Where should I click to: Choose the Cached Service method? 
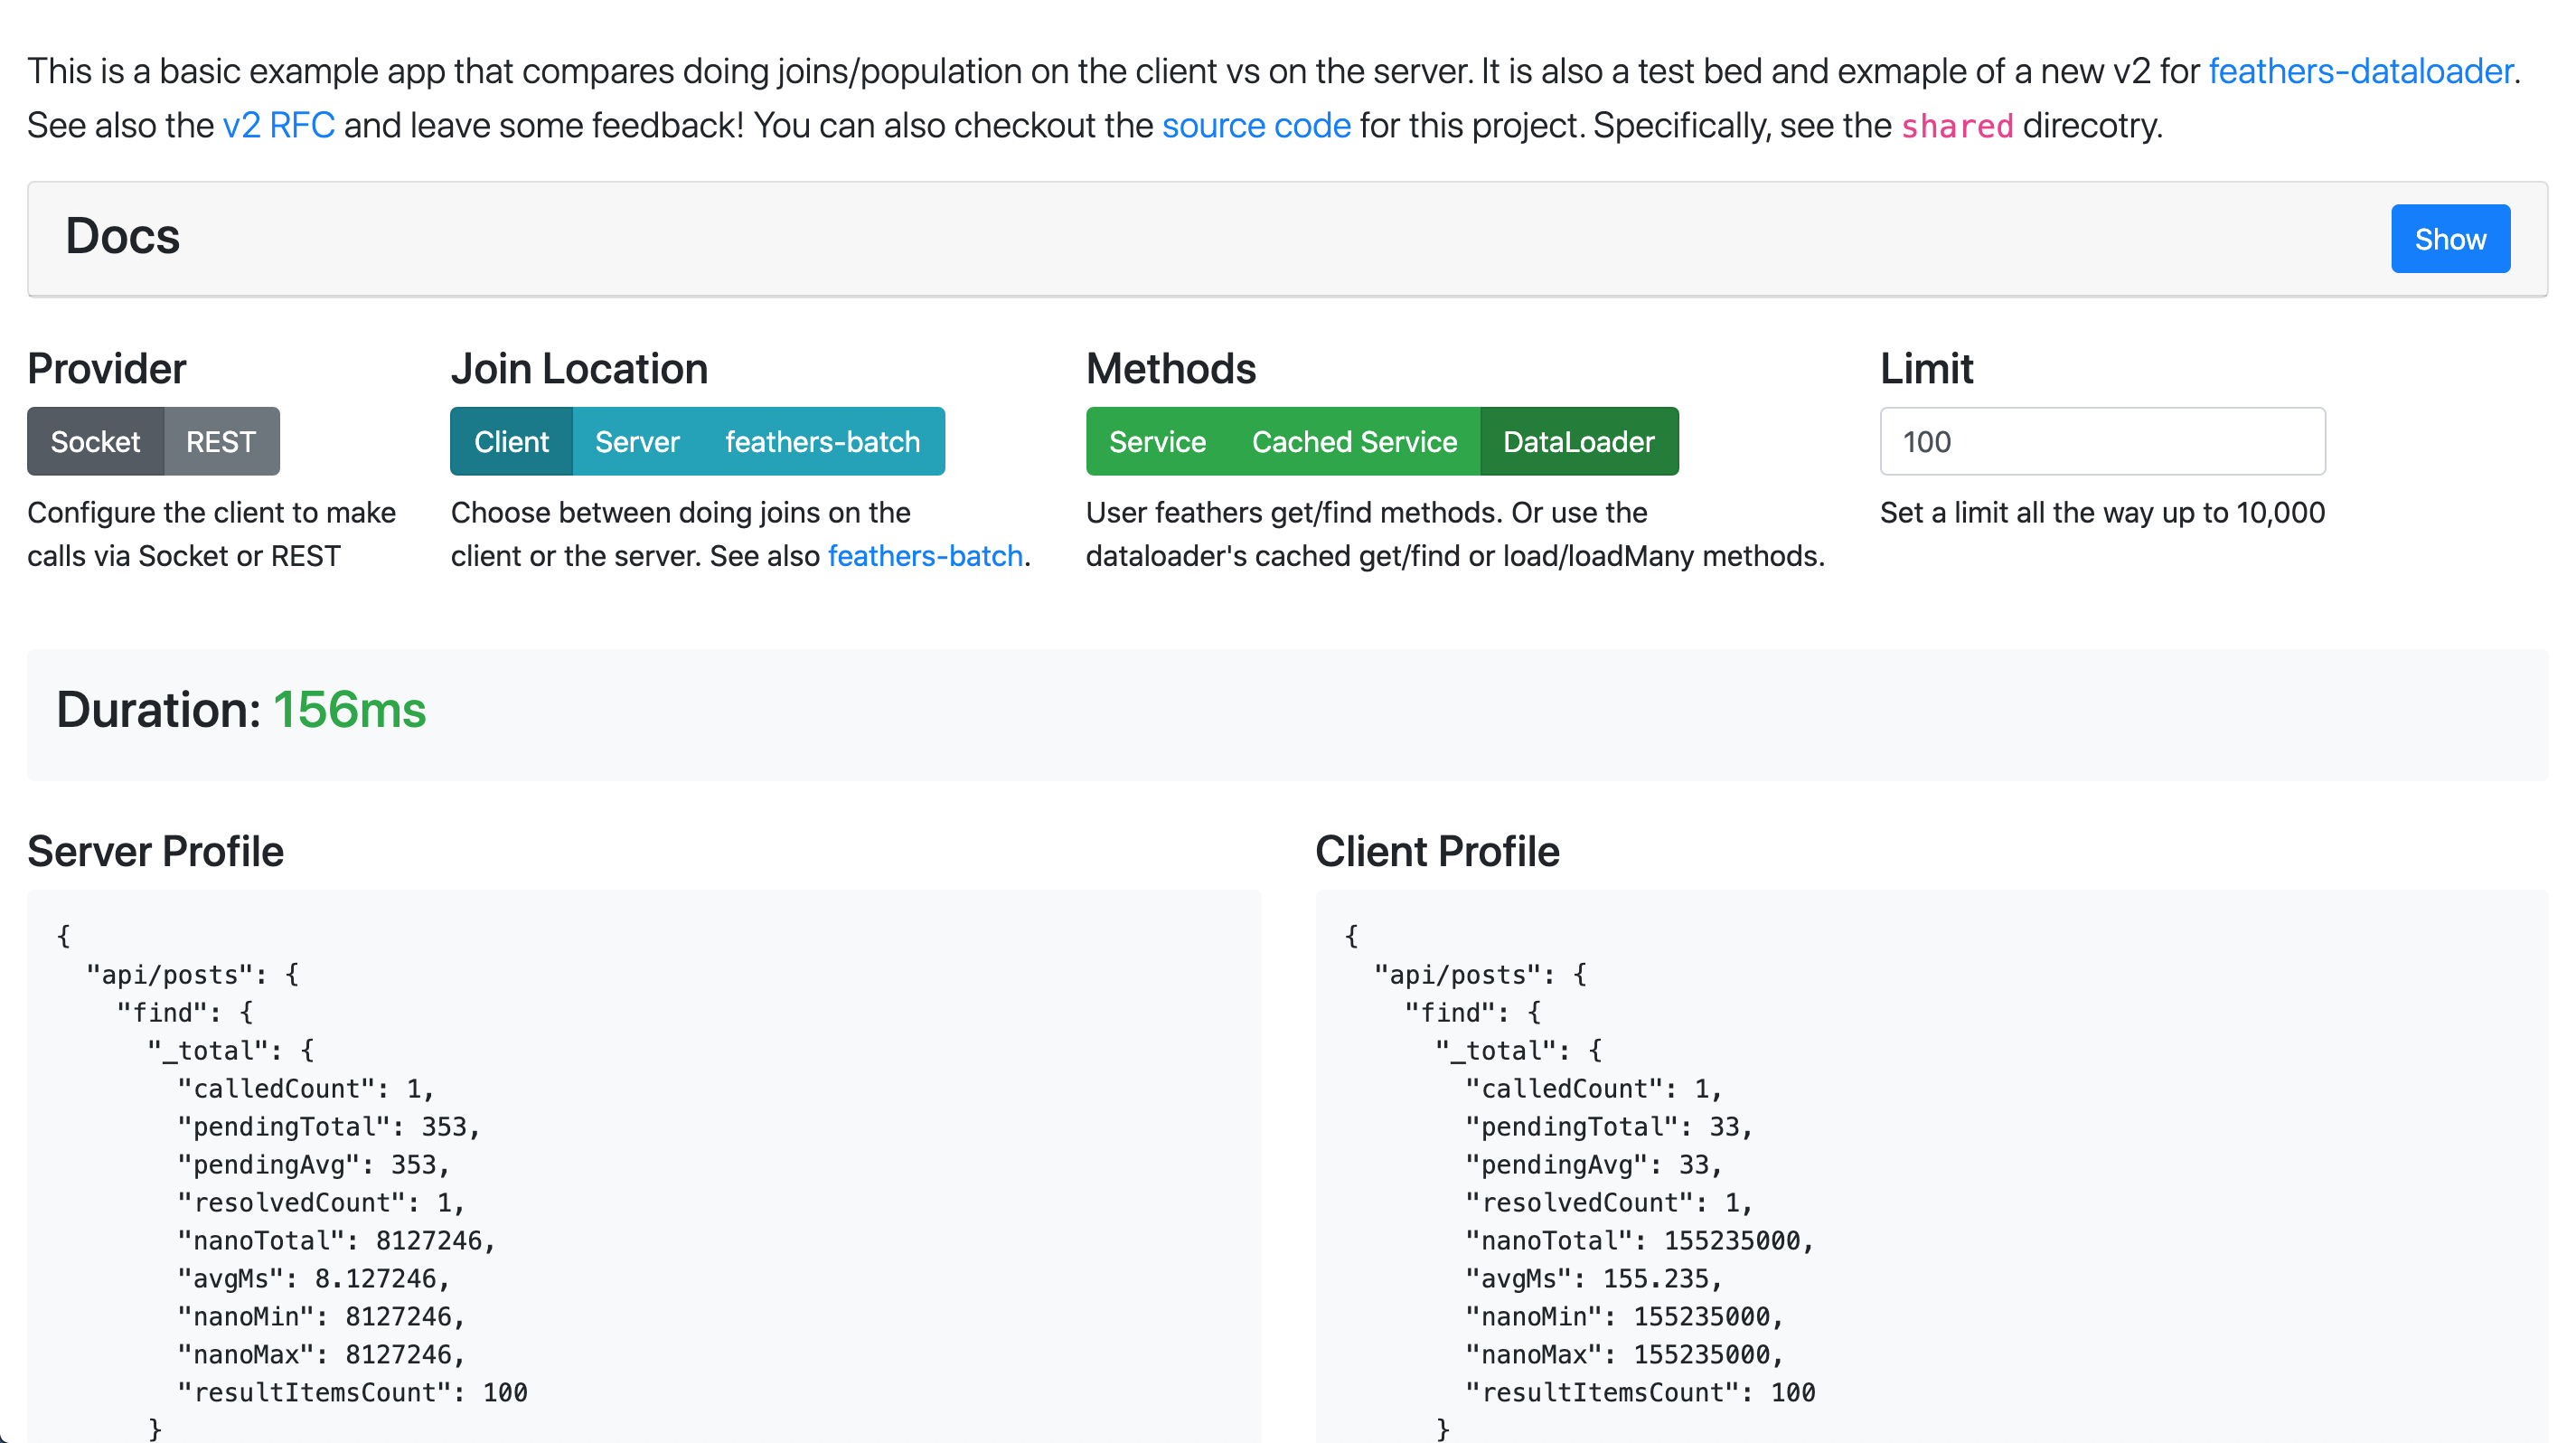pos(1354,441)
